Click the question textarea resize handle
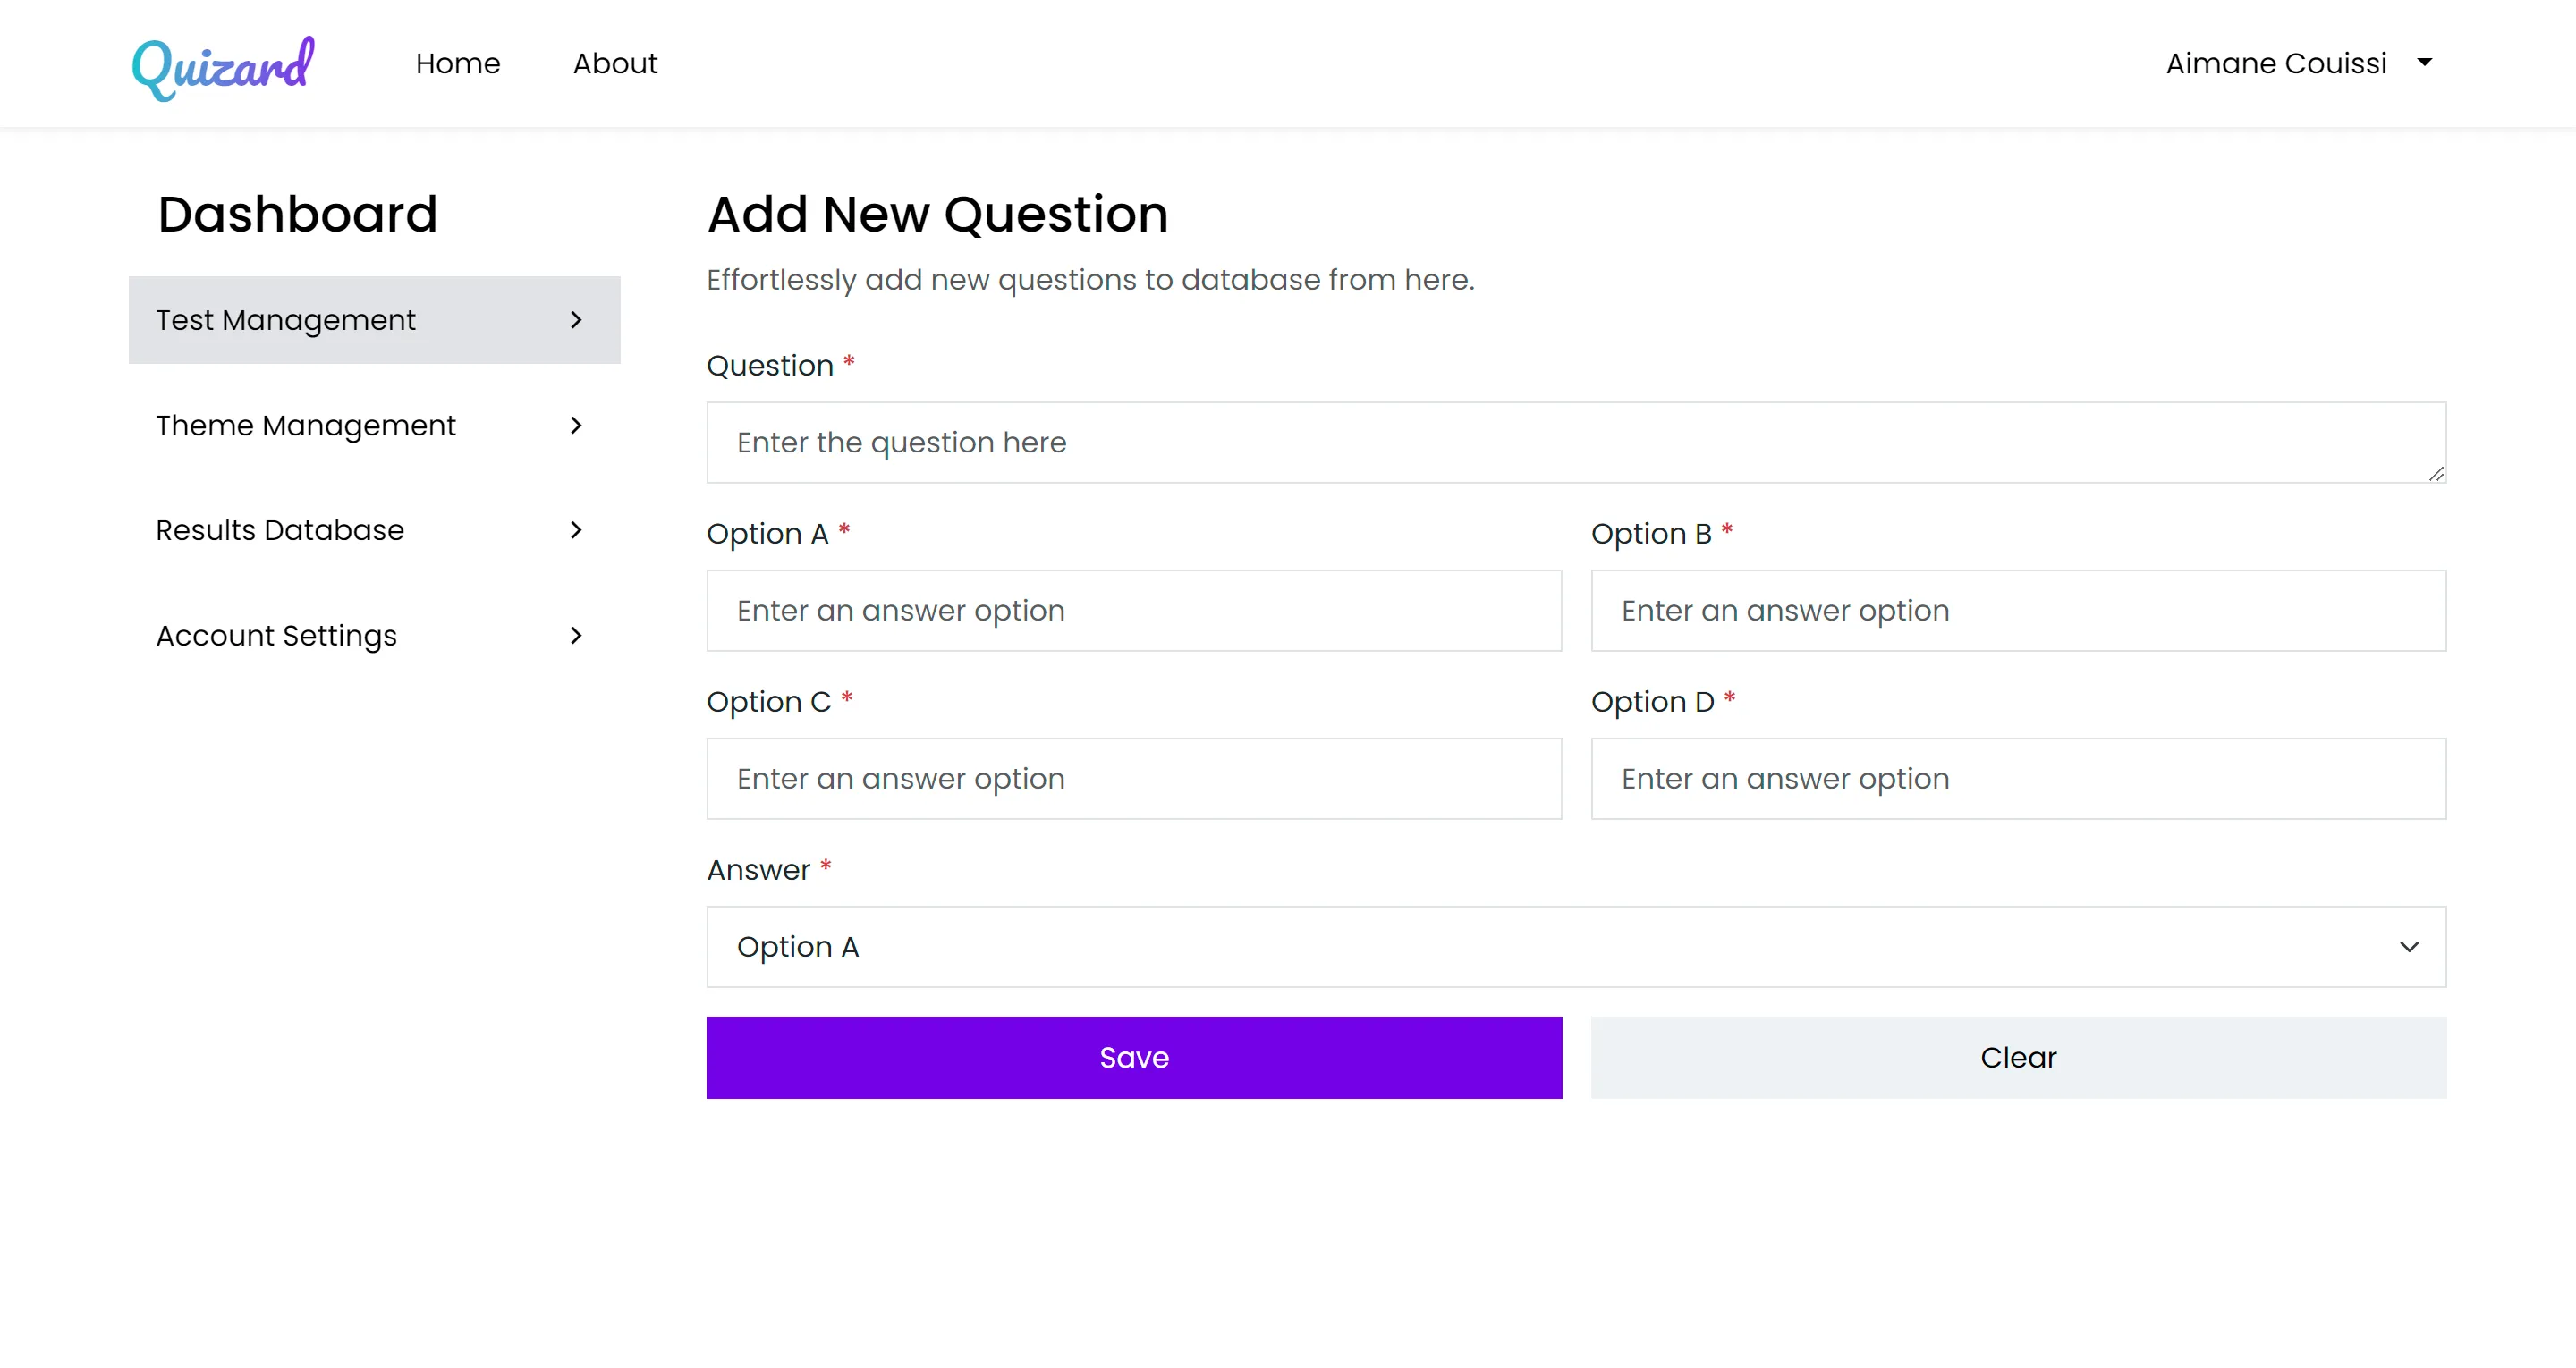Screen dimensions: 2576x1368 (x=2436, y=474)
